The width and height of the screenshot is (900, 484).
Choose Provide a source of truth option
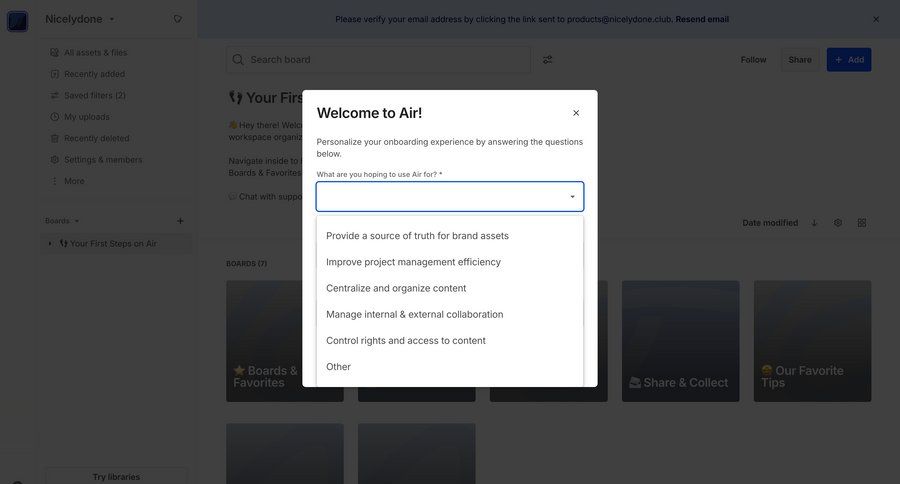[x=417, y=236]
